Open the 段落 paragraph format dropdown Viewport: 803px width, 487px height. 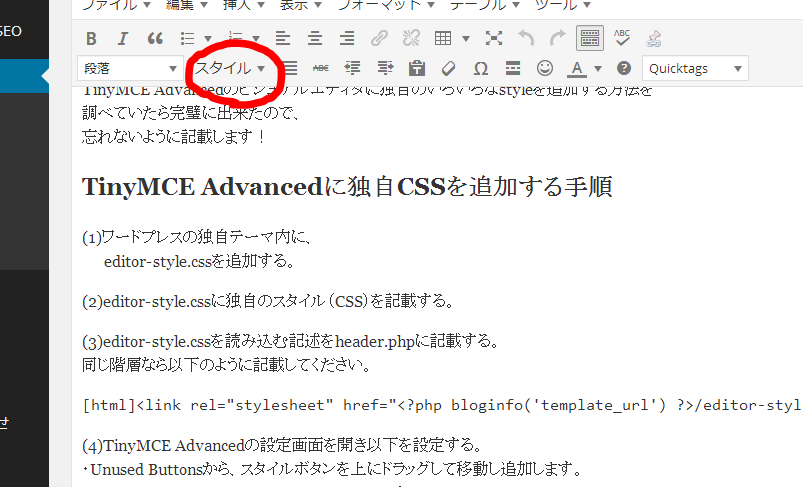tap(130, 68)
